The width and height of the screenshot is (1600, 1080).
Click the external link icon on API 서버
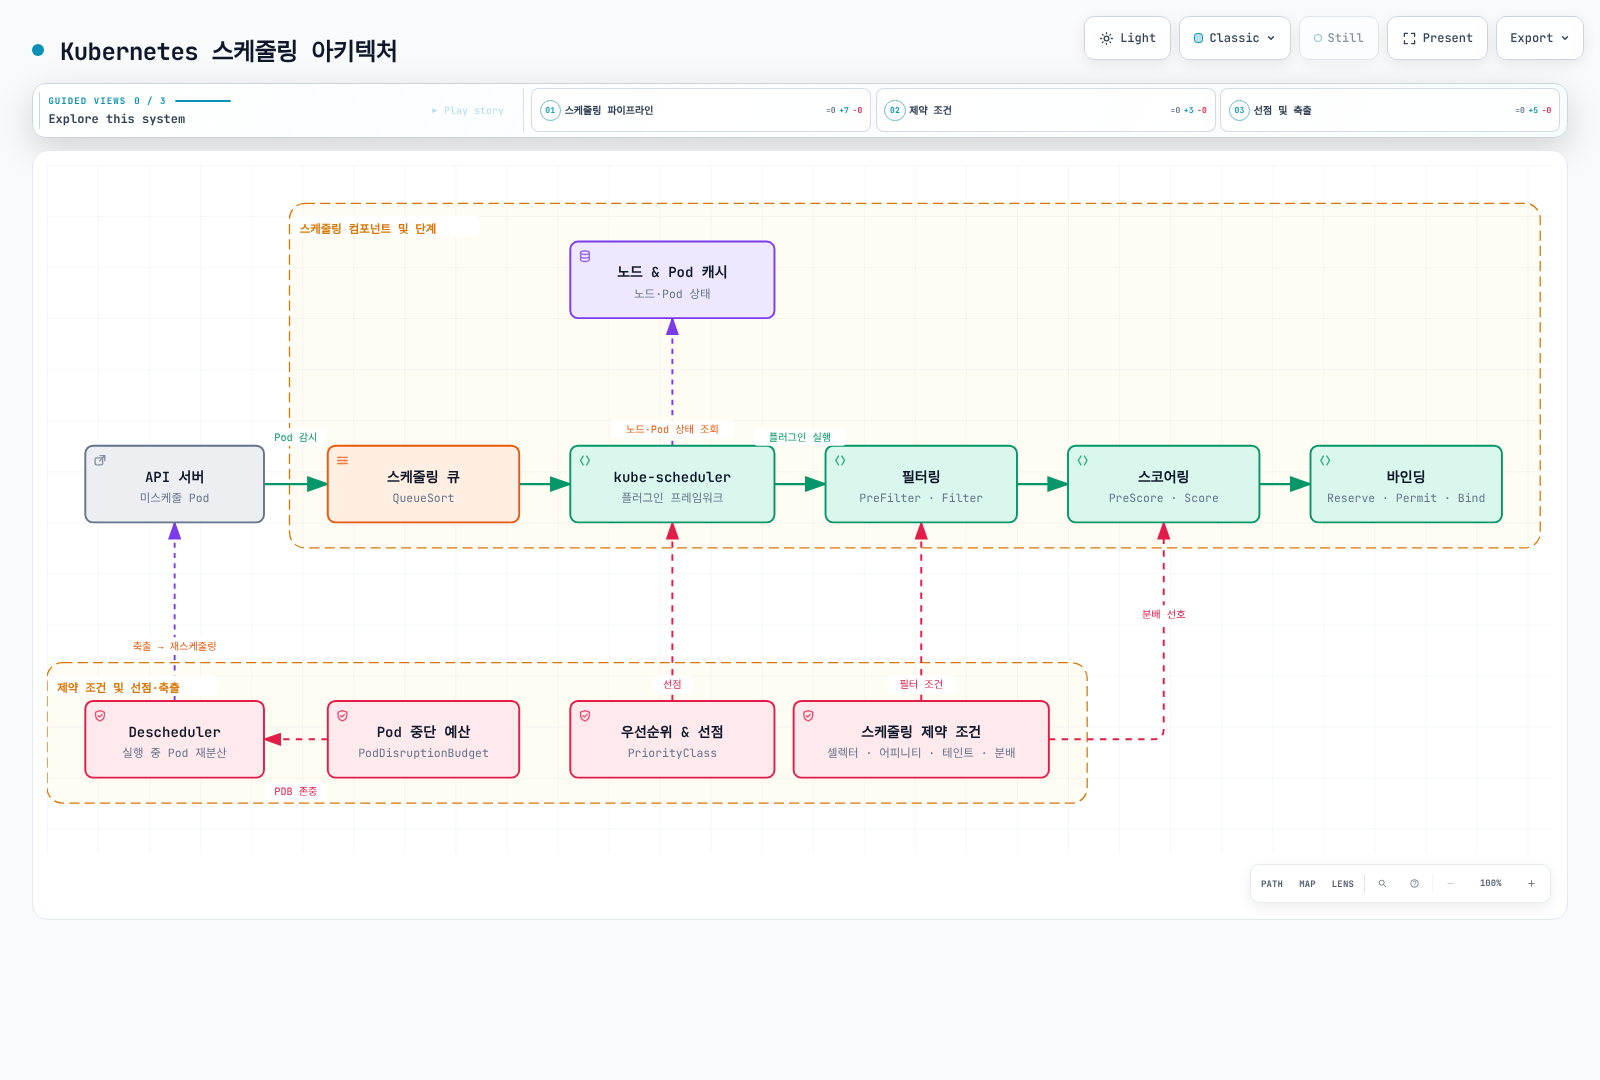pyautogui.click(x=100, y=460)
